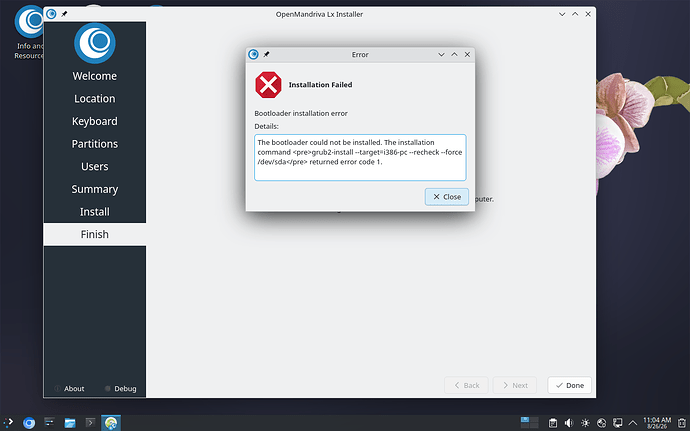
Task: Select the Install step in sidebar
Action: tap(95, 212)
